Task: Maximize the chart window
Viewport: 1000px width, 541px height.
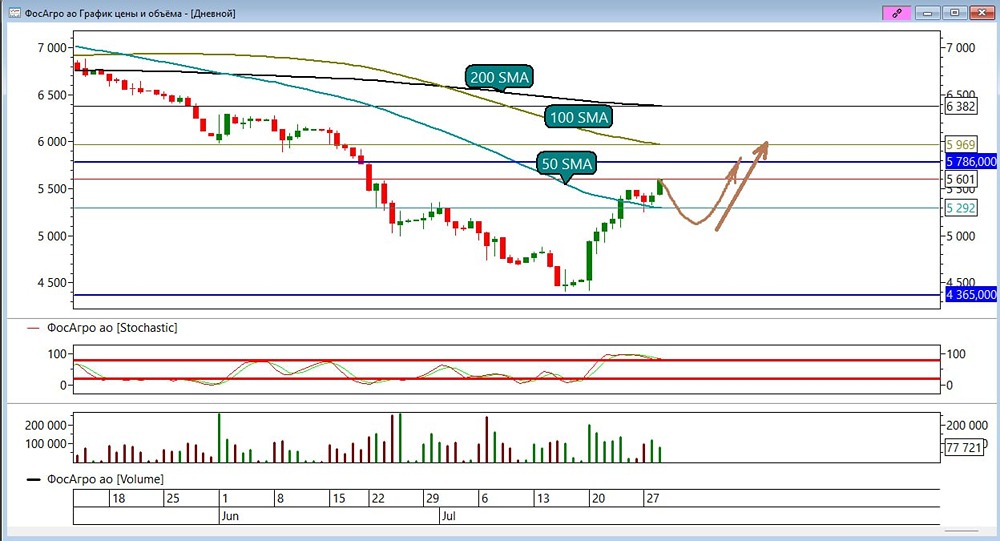Action: (x=955, y=13)
